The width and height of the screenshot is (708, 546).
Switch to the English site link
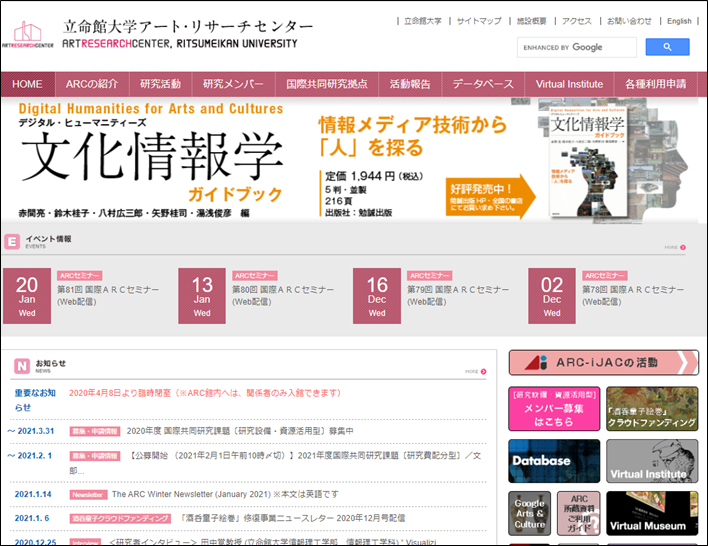pyautogui.click(x=679, y=21)
